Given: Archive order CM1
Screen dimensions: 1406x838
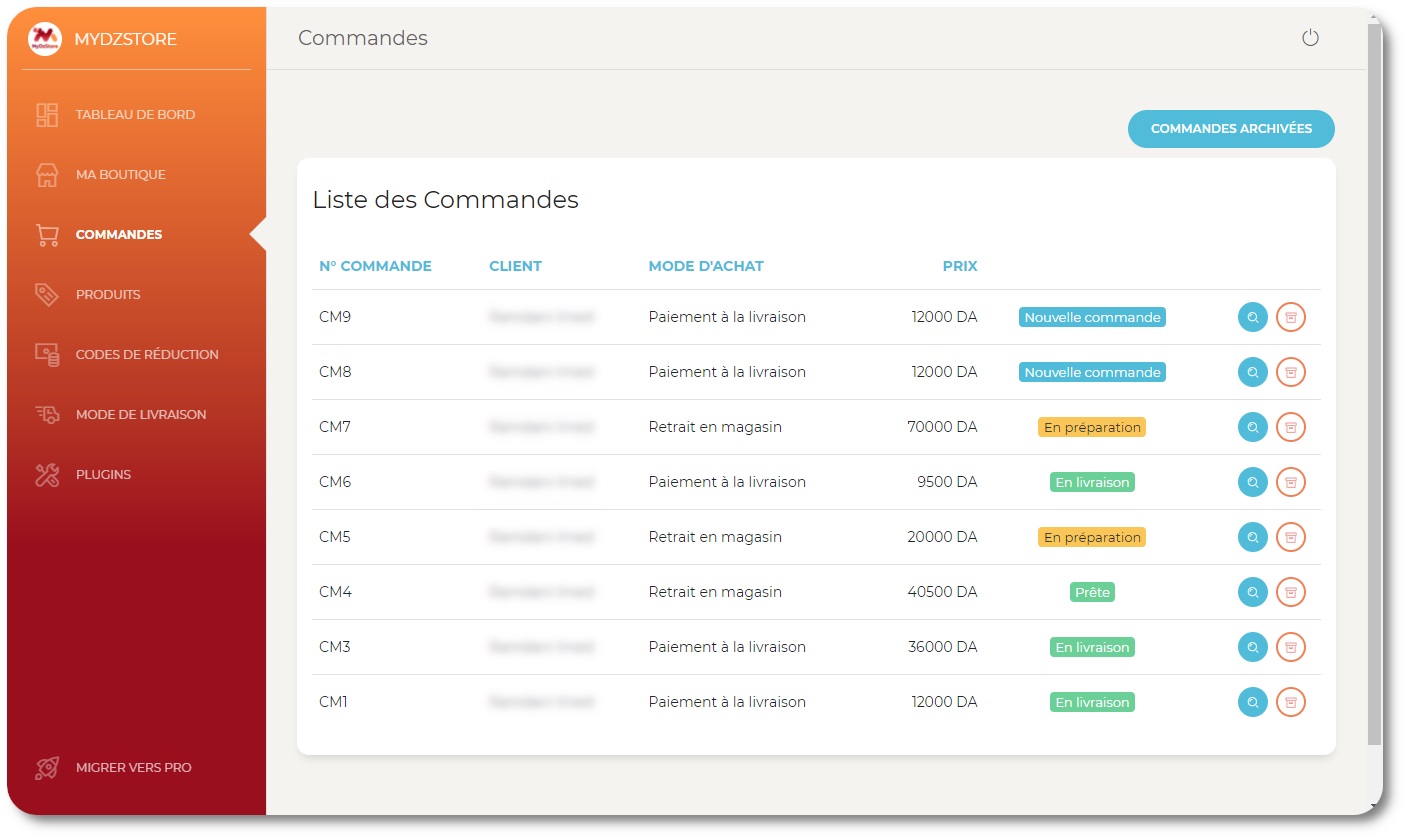Looking at the screenshot, I should (1291, 702).
